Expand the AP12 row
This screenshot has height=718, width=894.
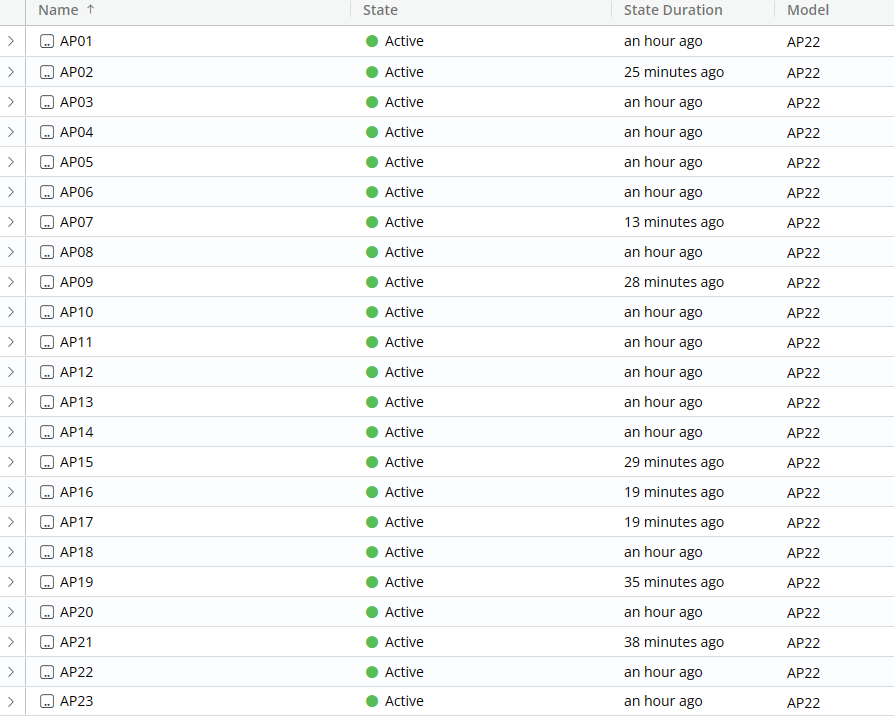click(11, 372)
